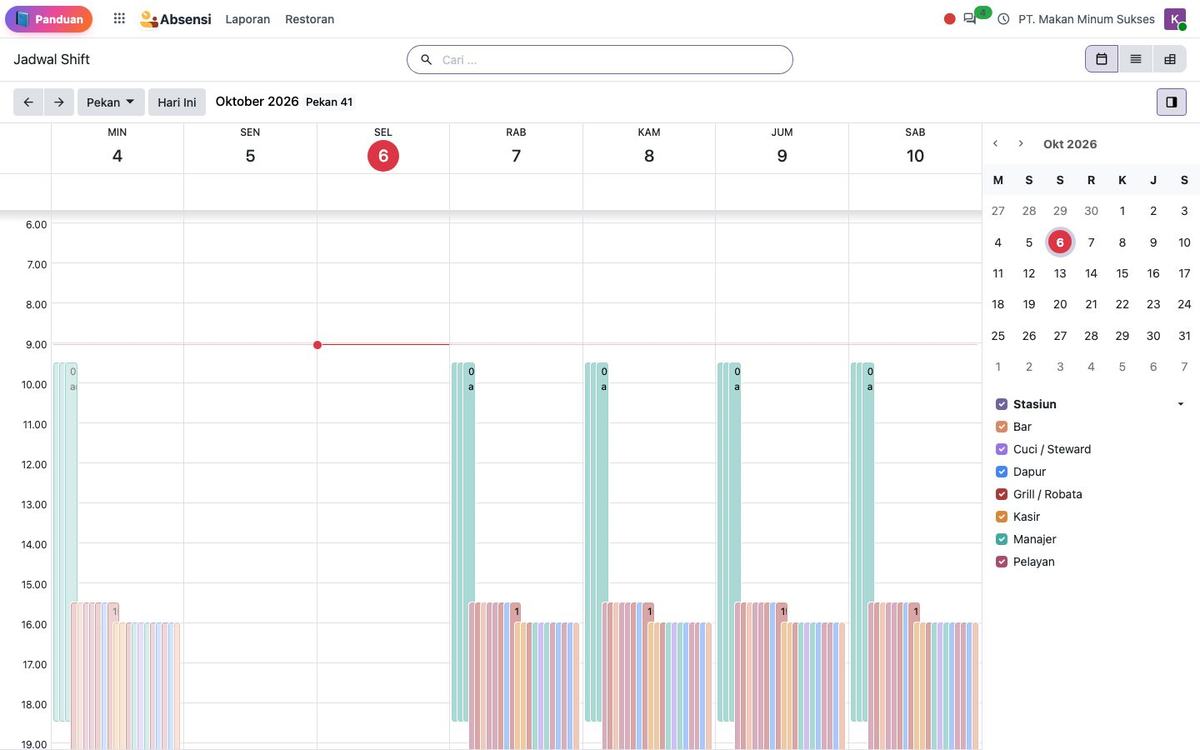Switch to list view
The height and width of the screenshot is (750, 1200).
[1136, 59]
